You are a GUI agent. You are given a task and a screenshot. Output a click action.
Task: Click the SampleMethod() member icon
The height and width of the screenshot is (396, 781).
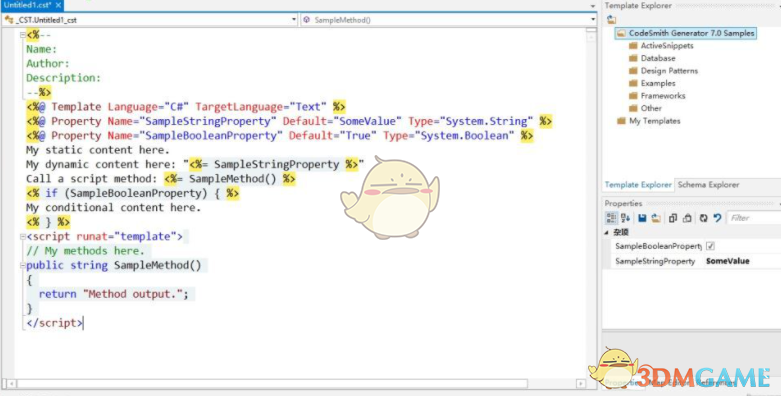(306, 20)
